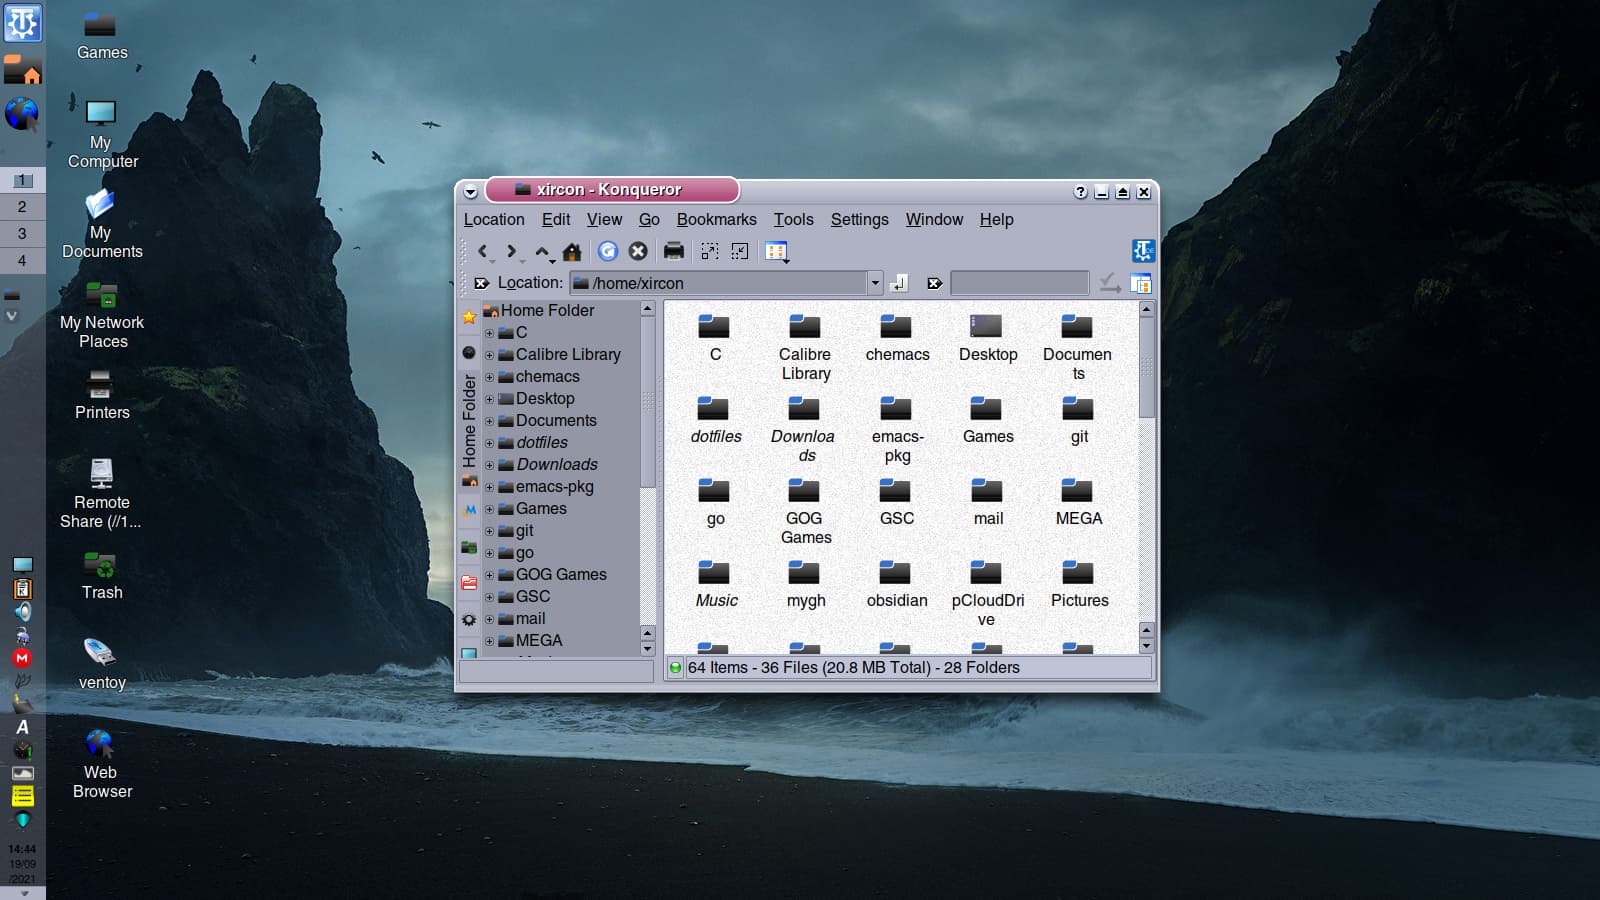
Task: Open the window menu button left of title
Action: coord(470,191)
